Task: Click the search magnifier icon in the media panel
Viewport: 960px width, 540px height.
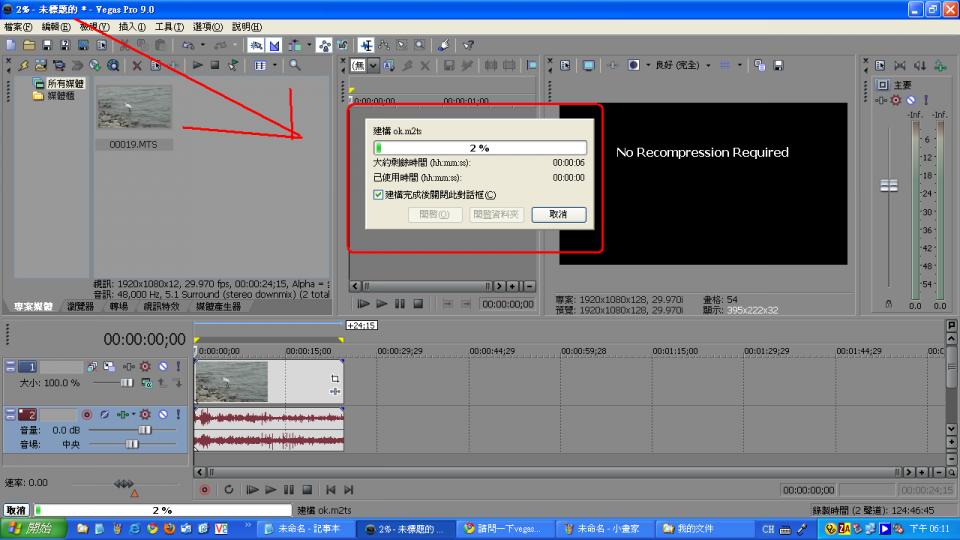Action: pyautogui.click(x=295, y=65)
